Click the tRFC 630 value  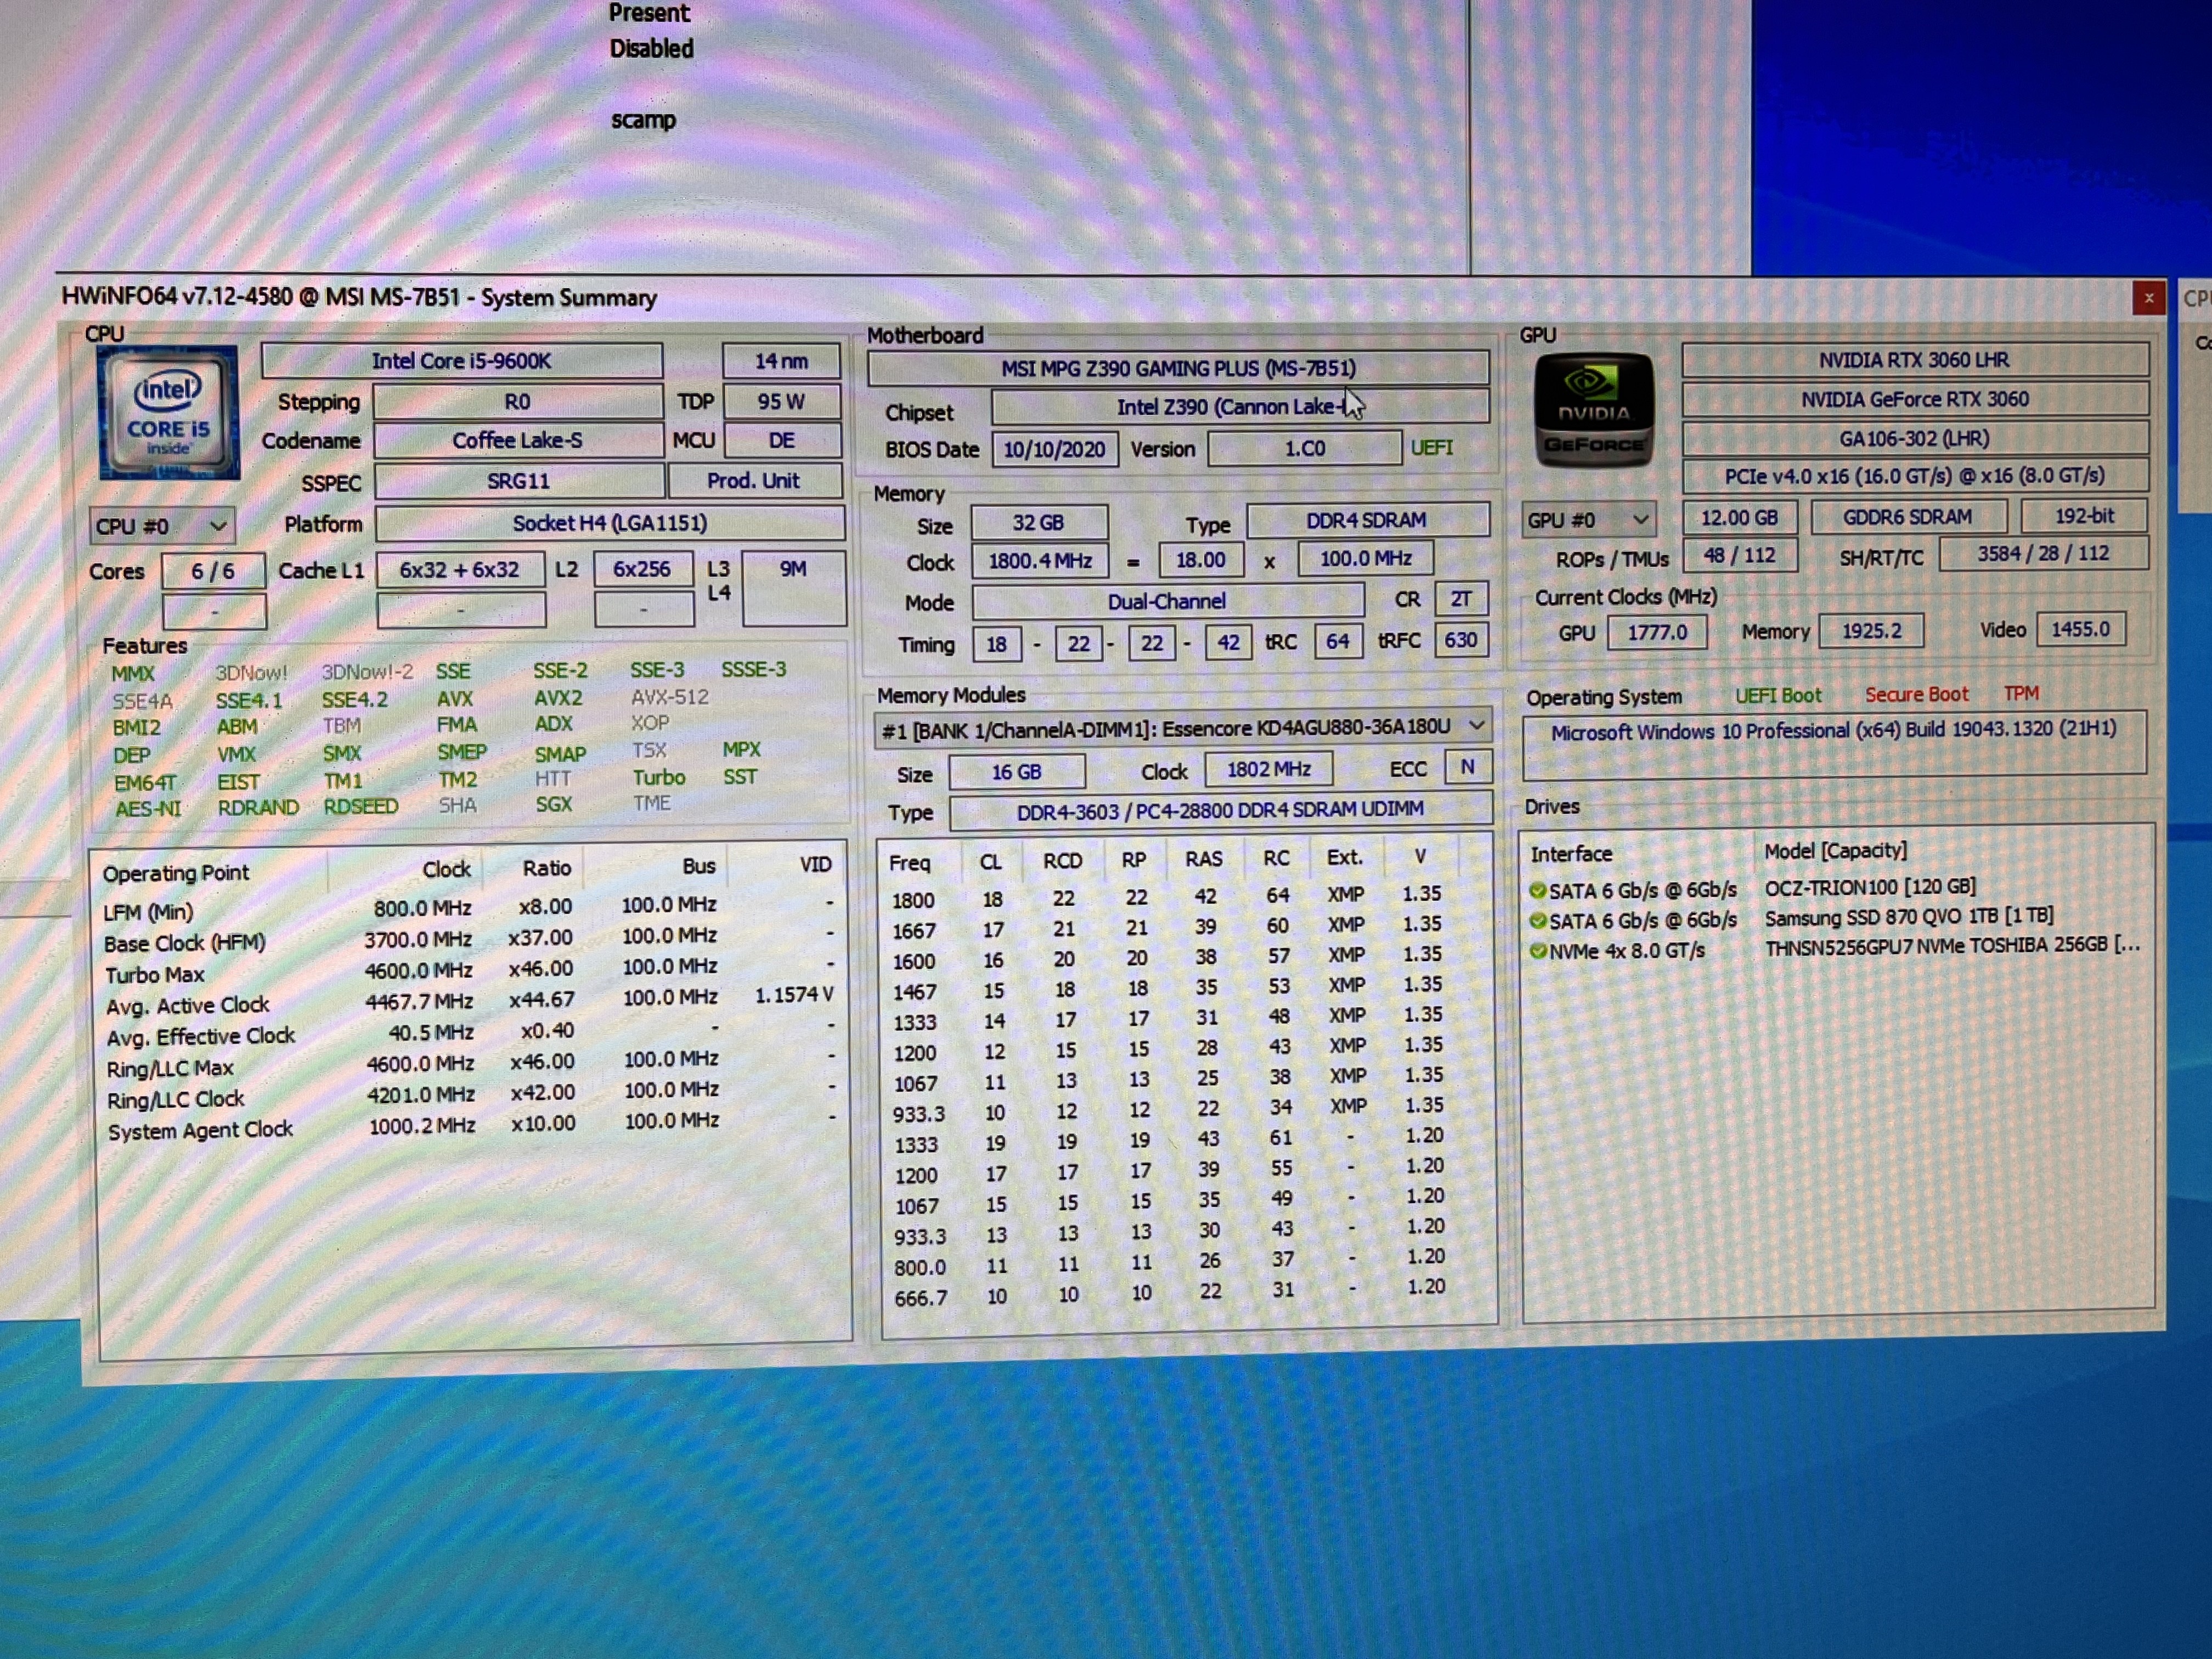[x=1460, y=640]
